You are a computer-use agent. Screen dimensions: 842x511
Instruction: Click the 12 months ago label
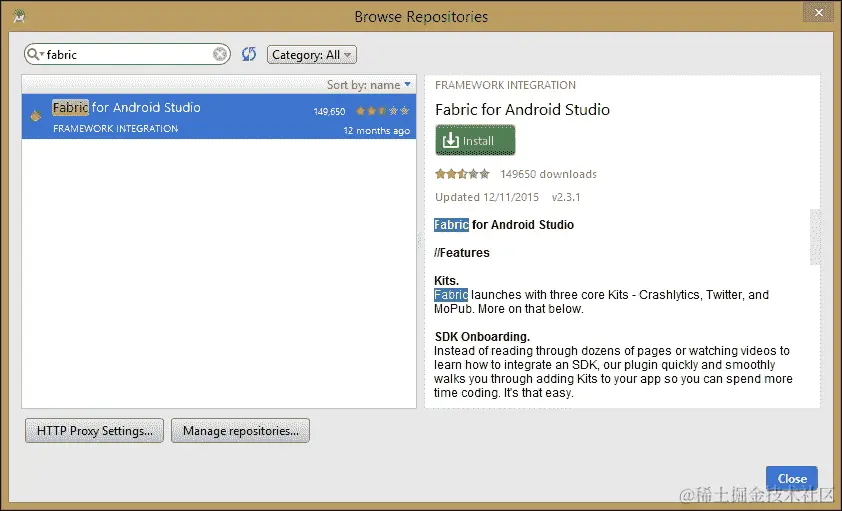tap(376, 130)
